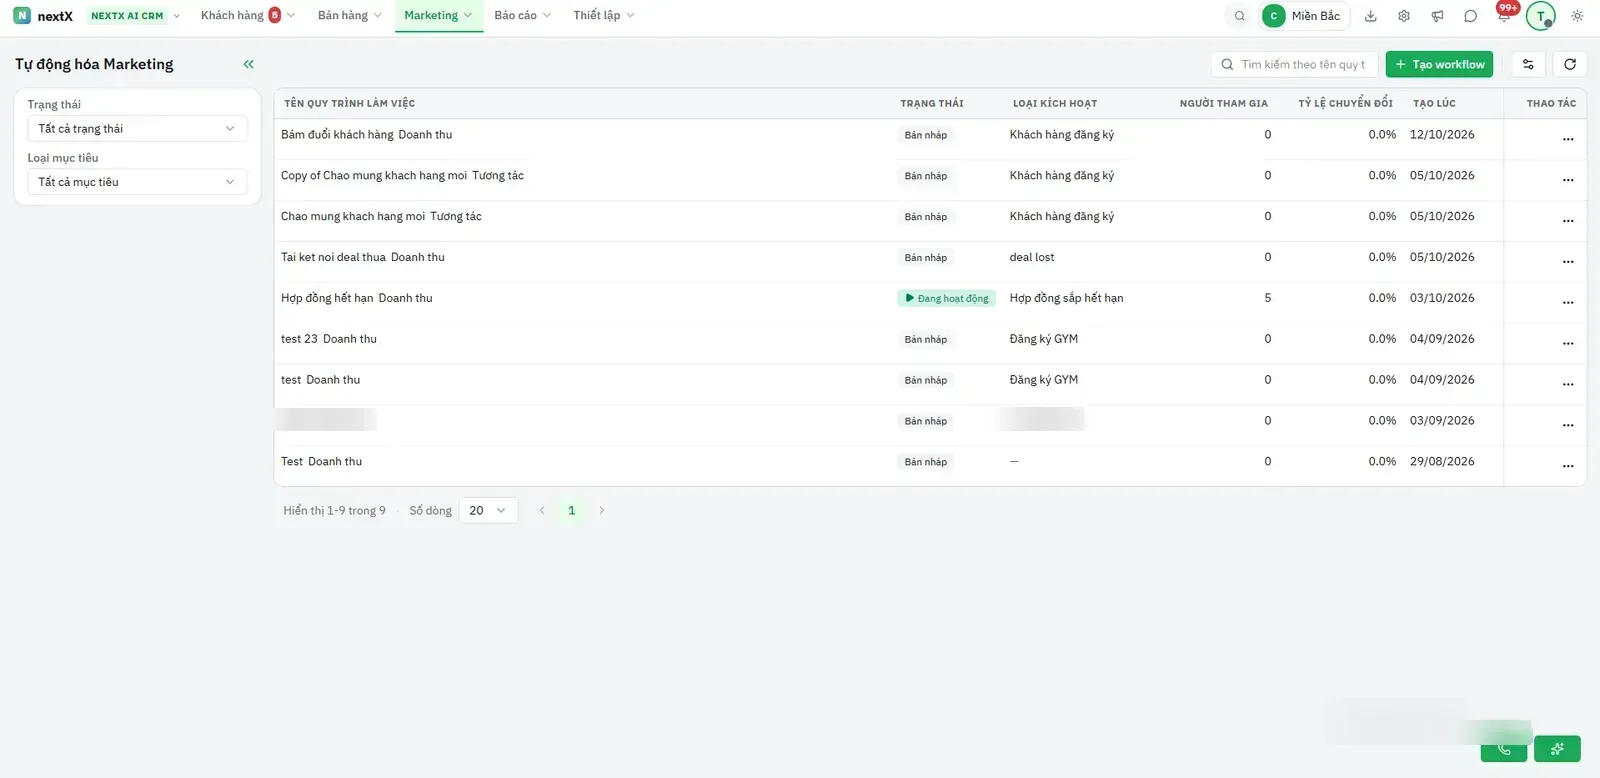
Task: Open notifications bell with 99+ badge
Action: (x=1504, y=15)
